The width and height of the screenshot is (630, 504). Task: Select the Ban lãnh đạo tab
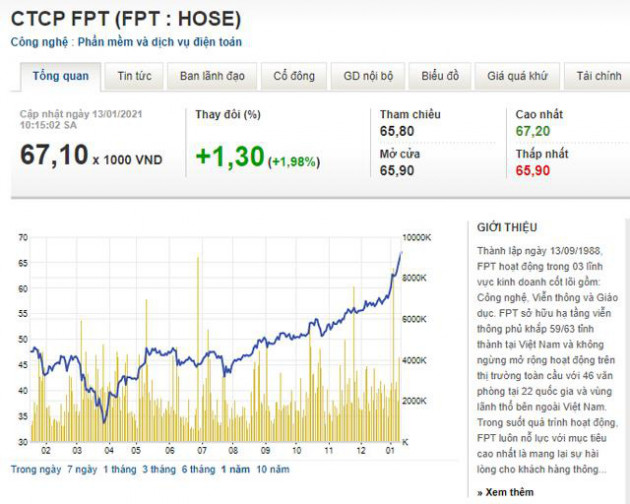click(212, 76)
